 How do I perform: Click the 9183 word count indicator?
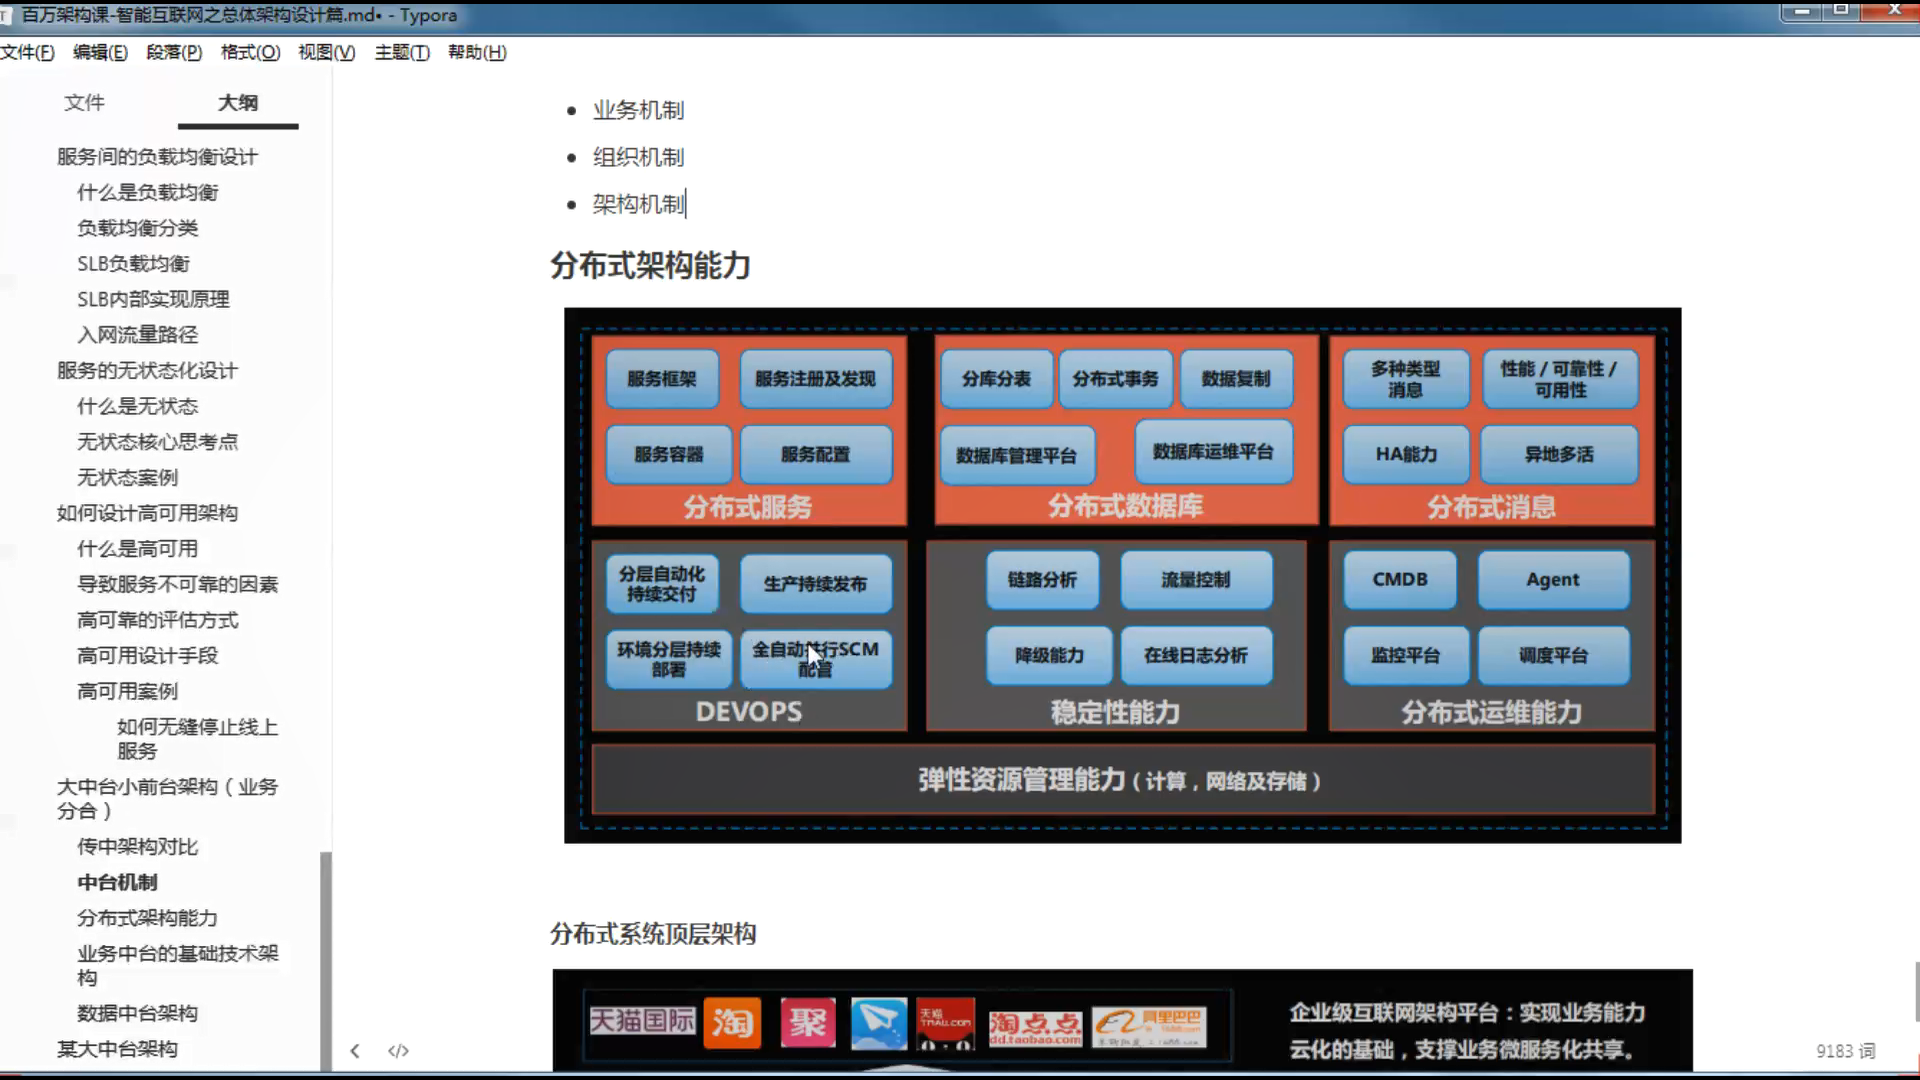[1845, 1051]
